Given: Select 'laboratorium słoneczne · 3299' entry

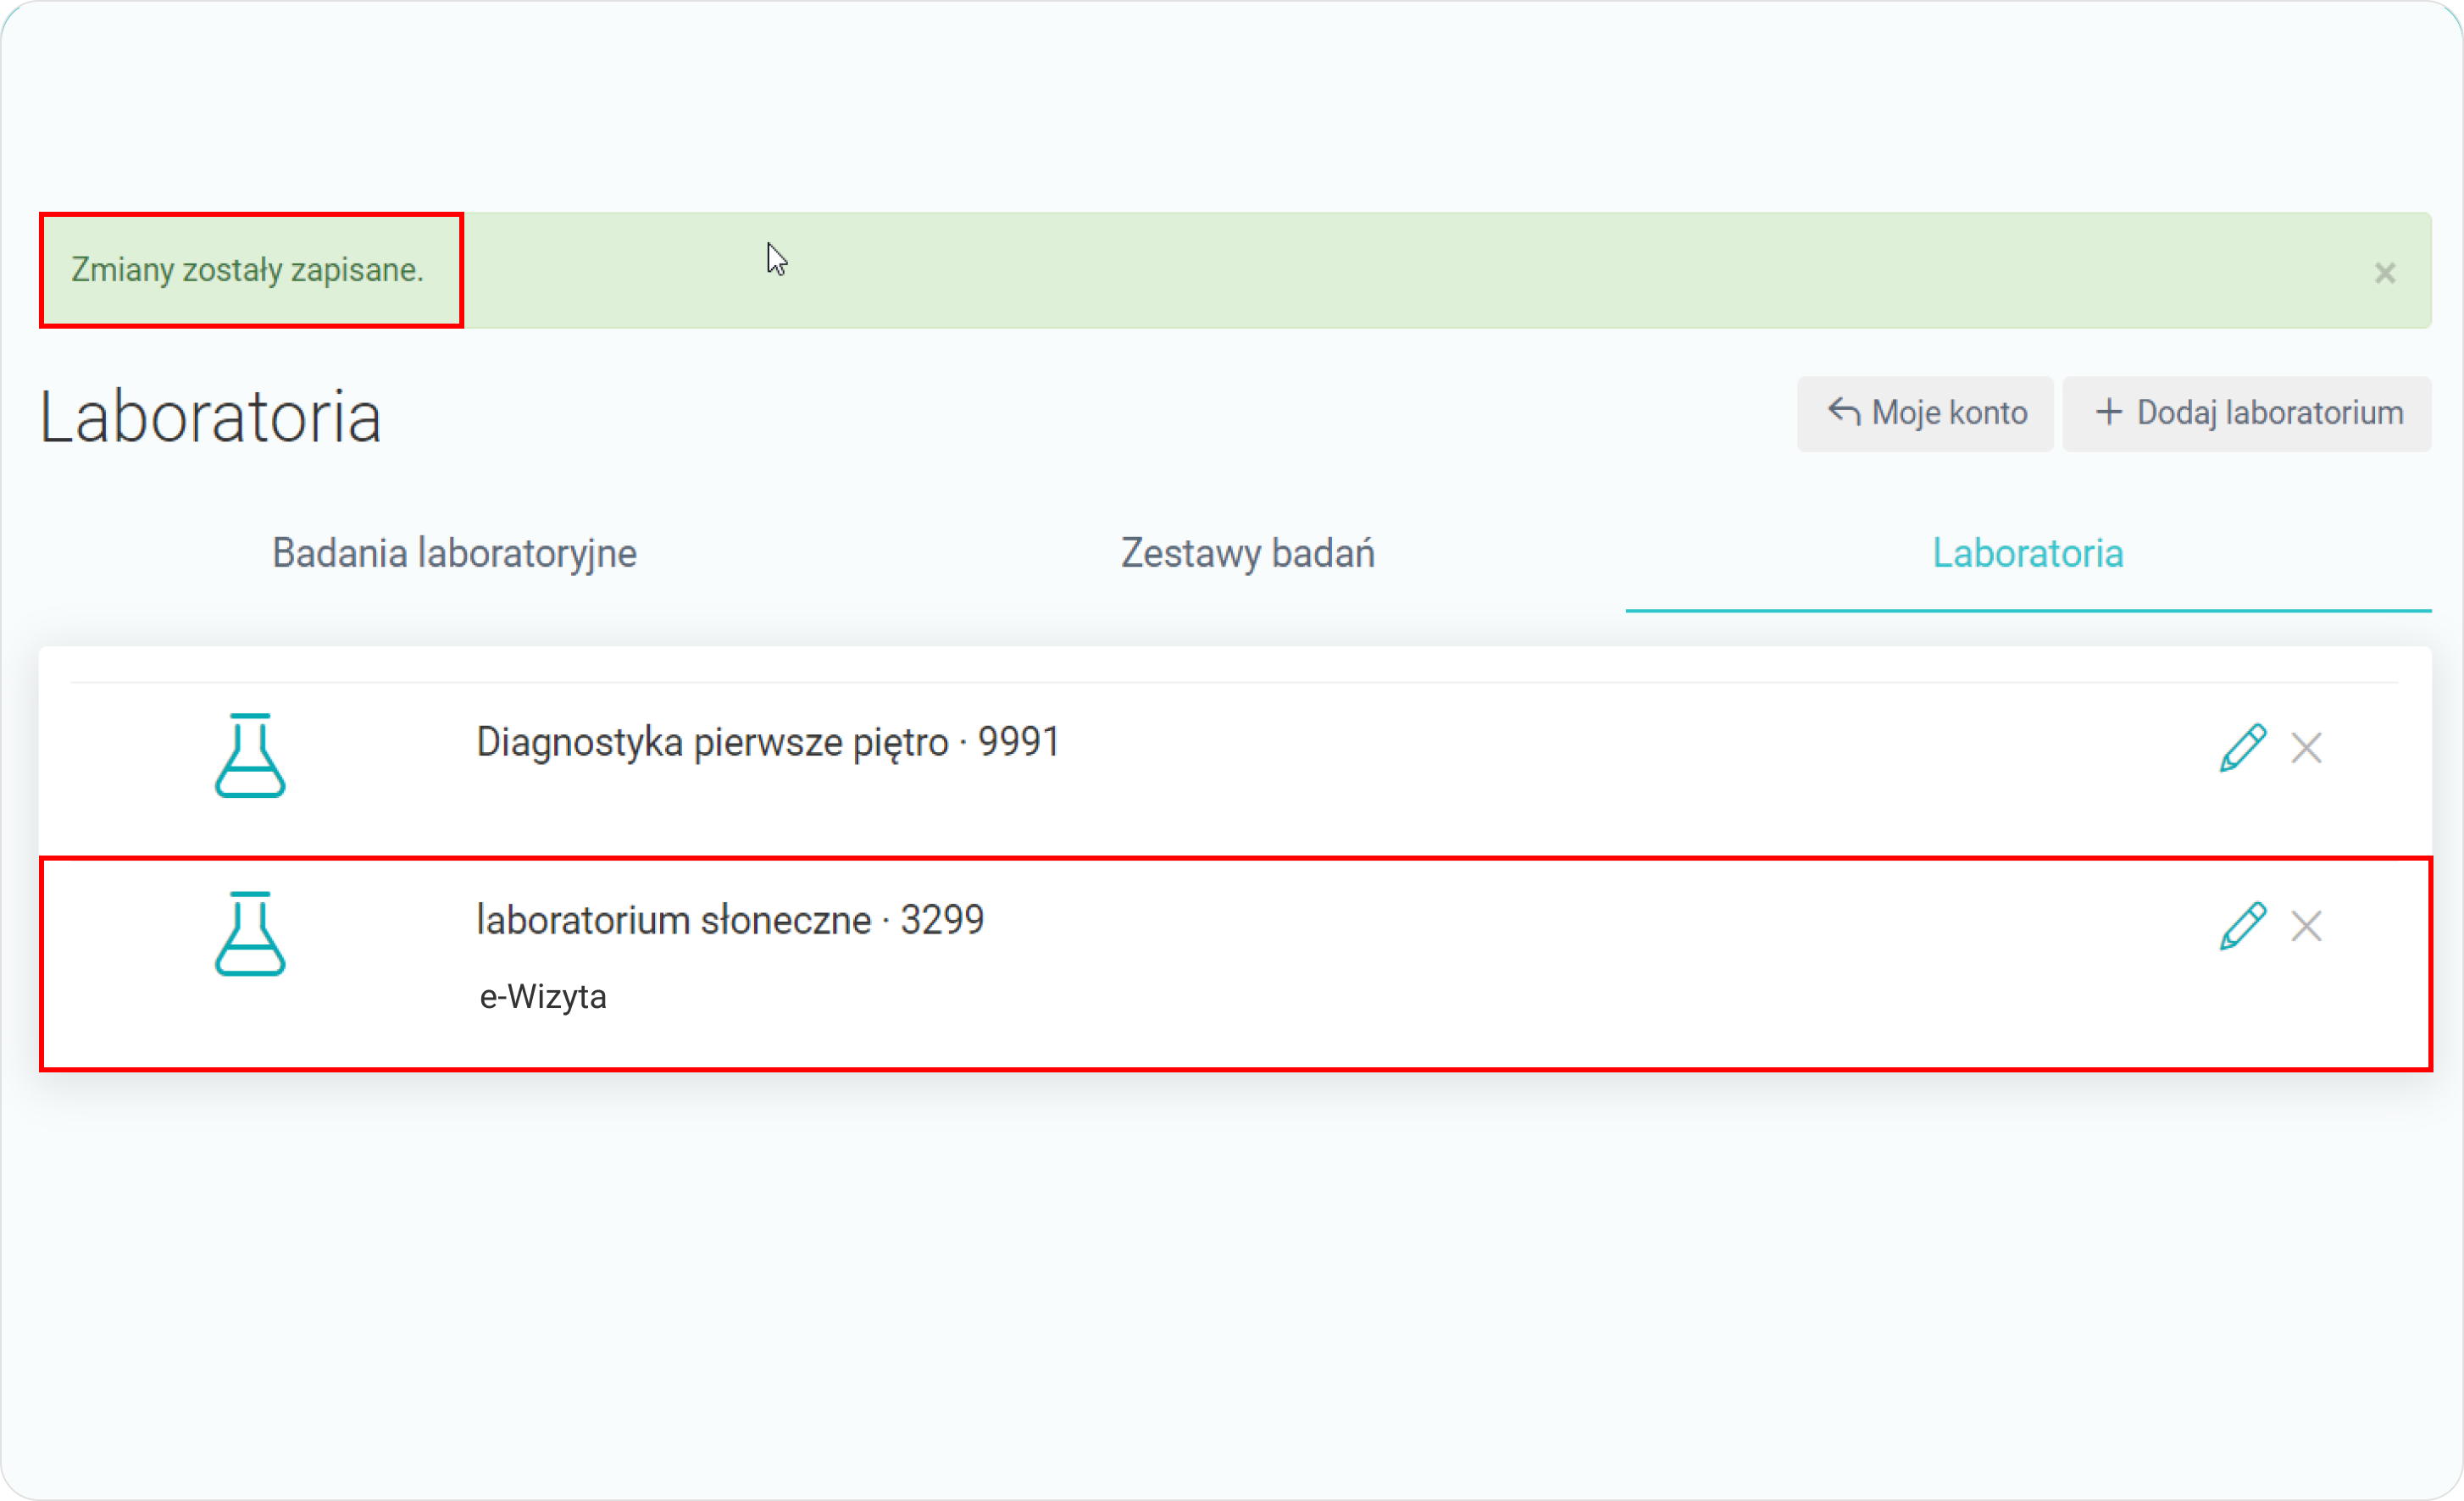Looking at the screenshot, I should coord(730,920).
